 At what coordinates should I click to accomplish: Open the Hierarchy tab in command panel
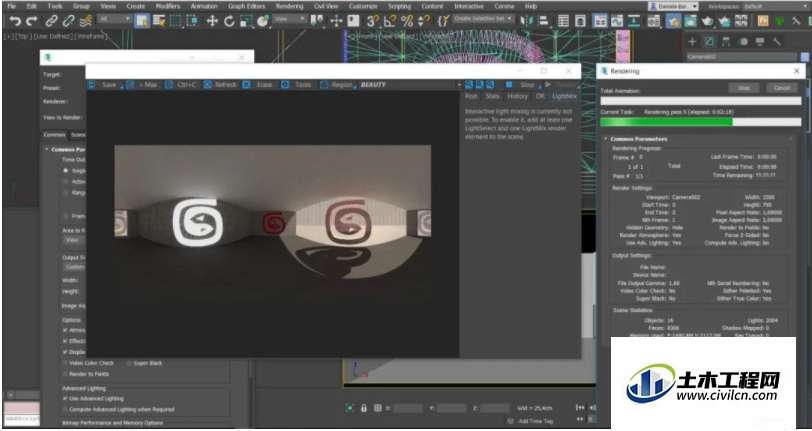[x=726, y=41]
